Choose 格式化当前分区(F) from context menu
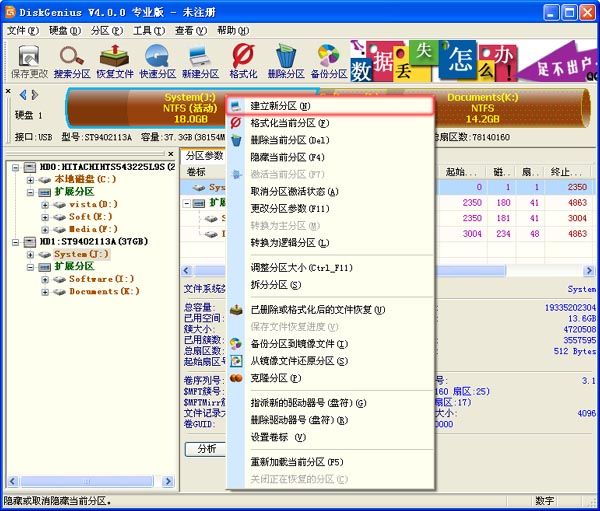 pyautogui.click(x=330, y=123)
